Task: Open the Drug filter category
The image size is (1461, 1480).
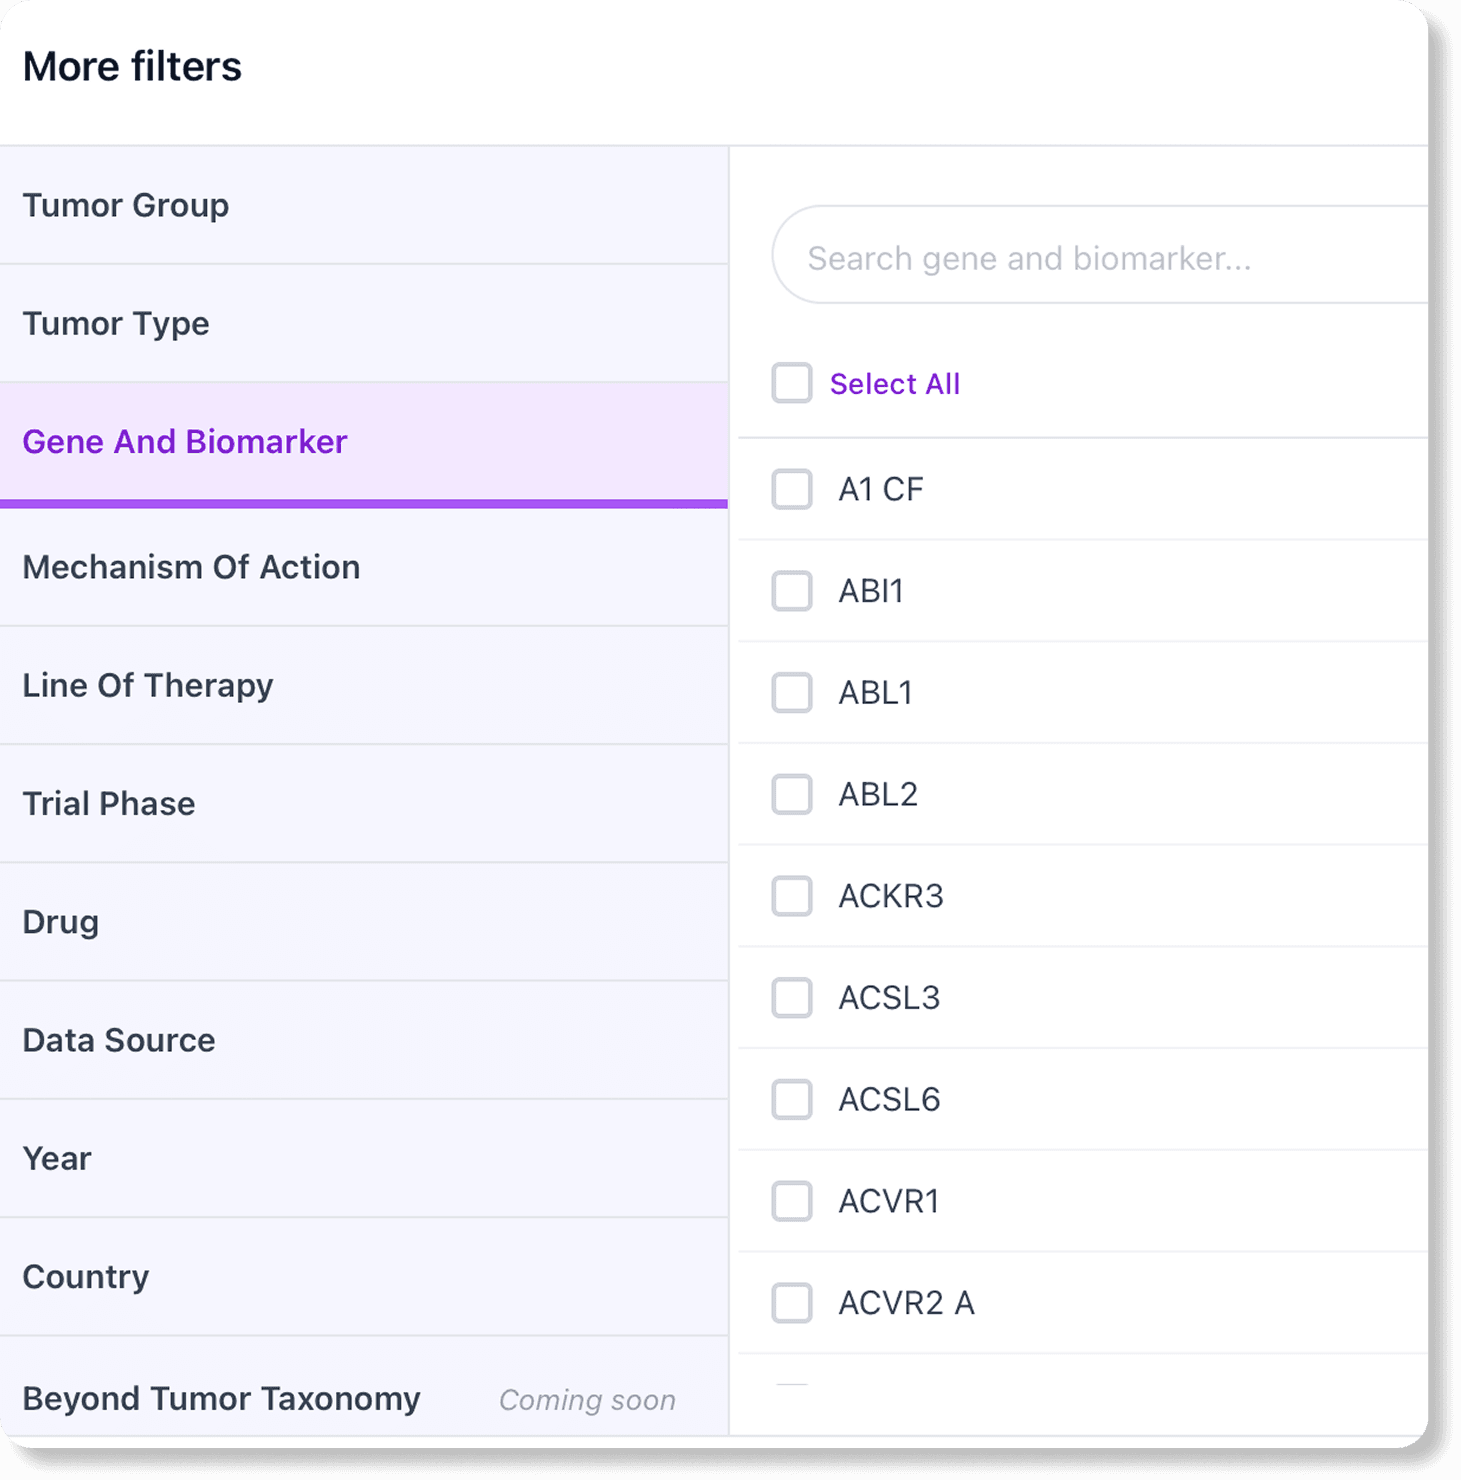Action: pos(364,922)
